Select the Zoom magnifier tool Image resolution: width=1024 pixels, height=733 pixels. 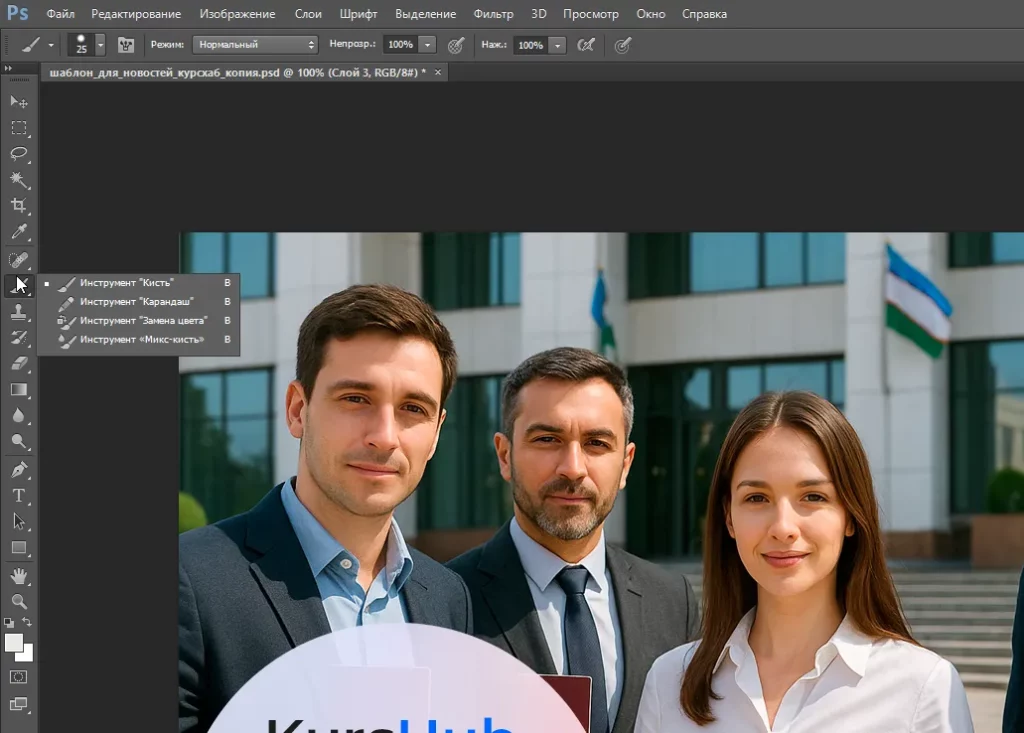click(18, 601)
